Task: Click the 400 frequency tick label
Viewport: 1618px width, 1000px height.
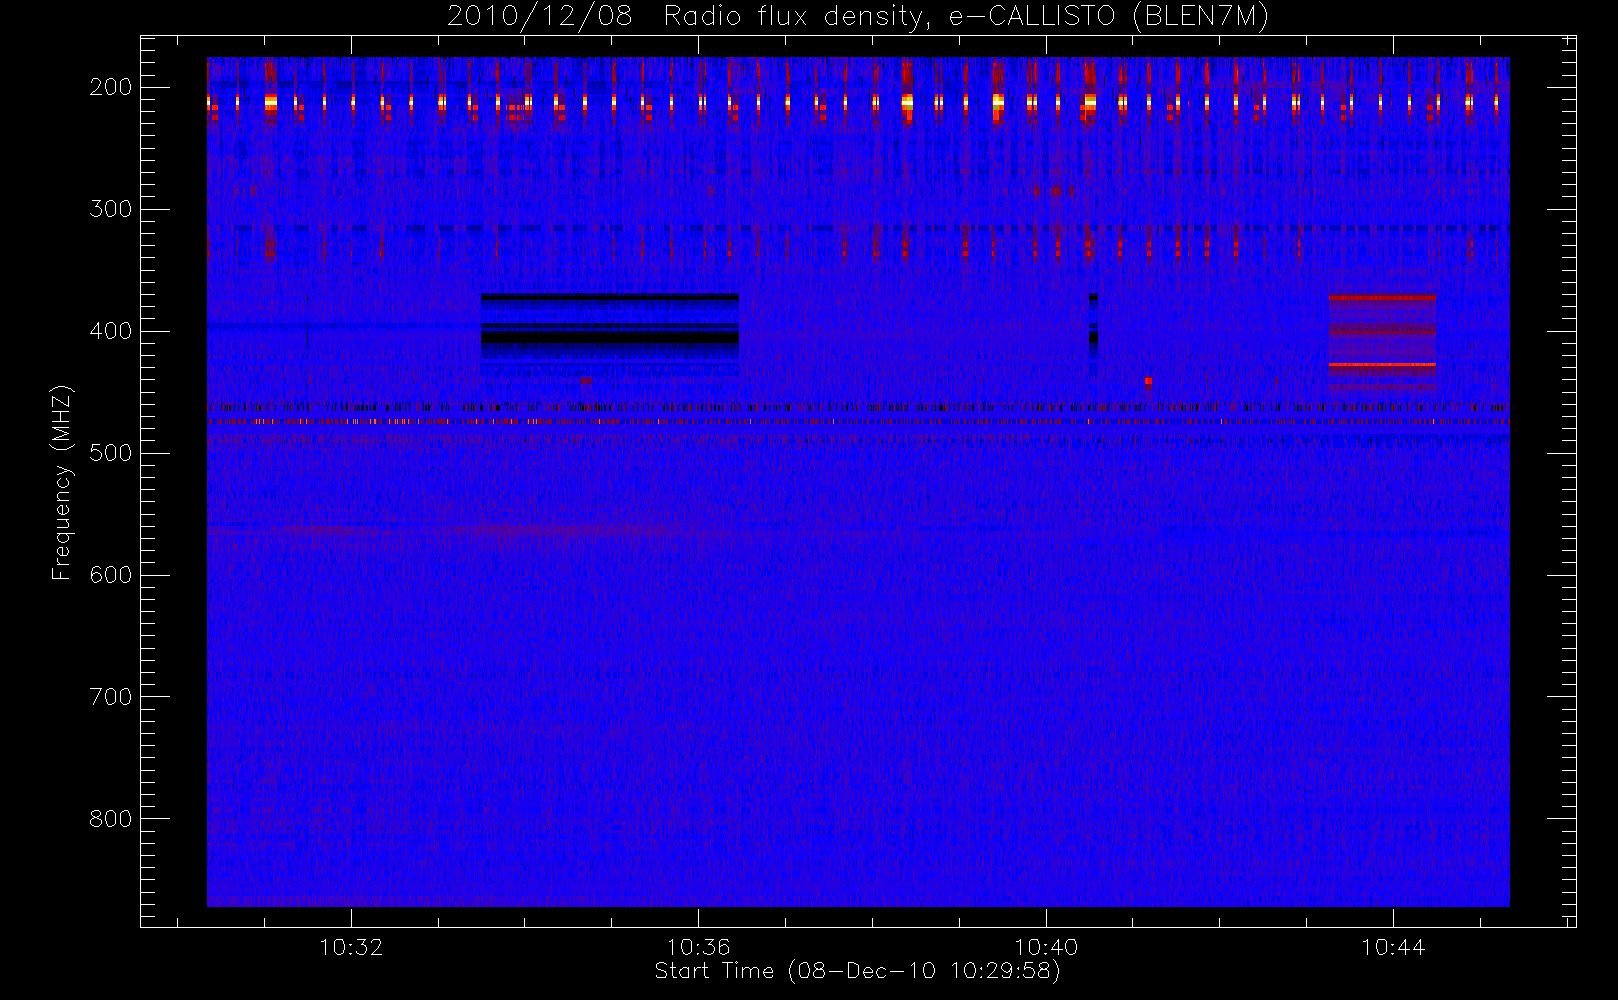Action: coord(110,331)
